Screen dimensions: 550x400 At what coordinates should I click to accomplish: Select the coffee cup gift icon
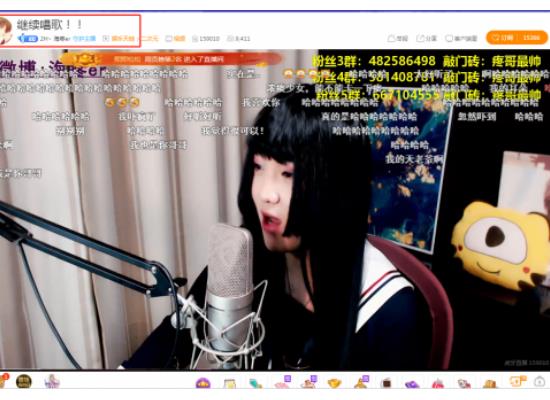point(386,383)
